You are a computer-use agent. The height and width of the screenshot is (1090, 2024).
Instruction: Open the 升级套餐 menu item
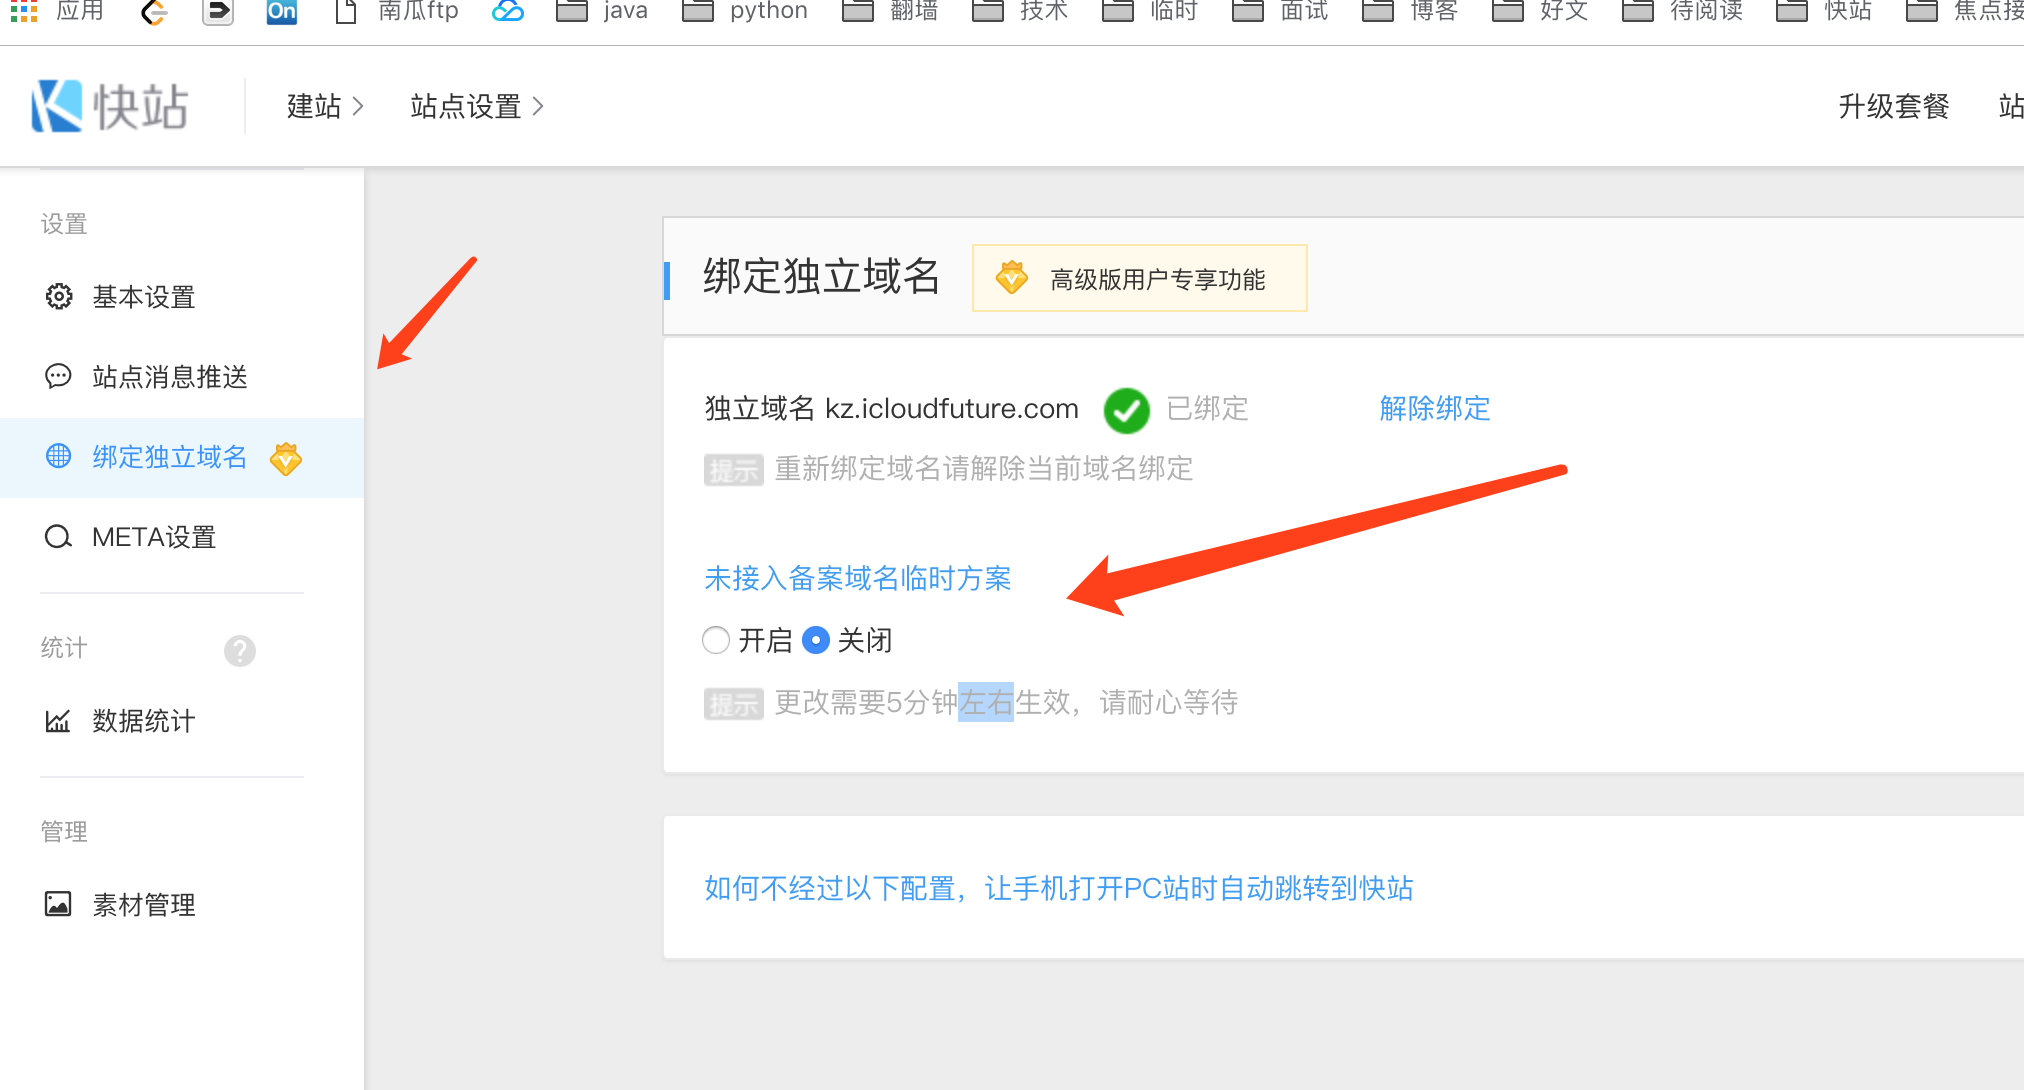1893,106
